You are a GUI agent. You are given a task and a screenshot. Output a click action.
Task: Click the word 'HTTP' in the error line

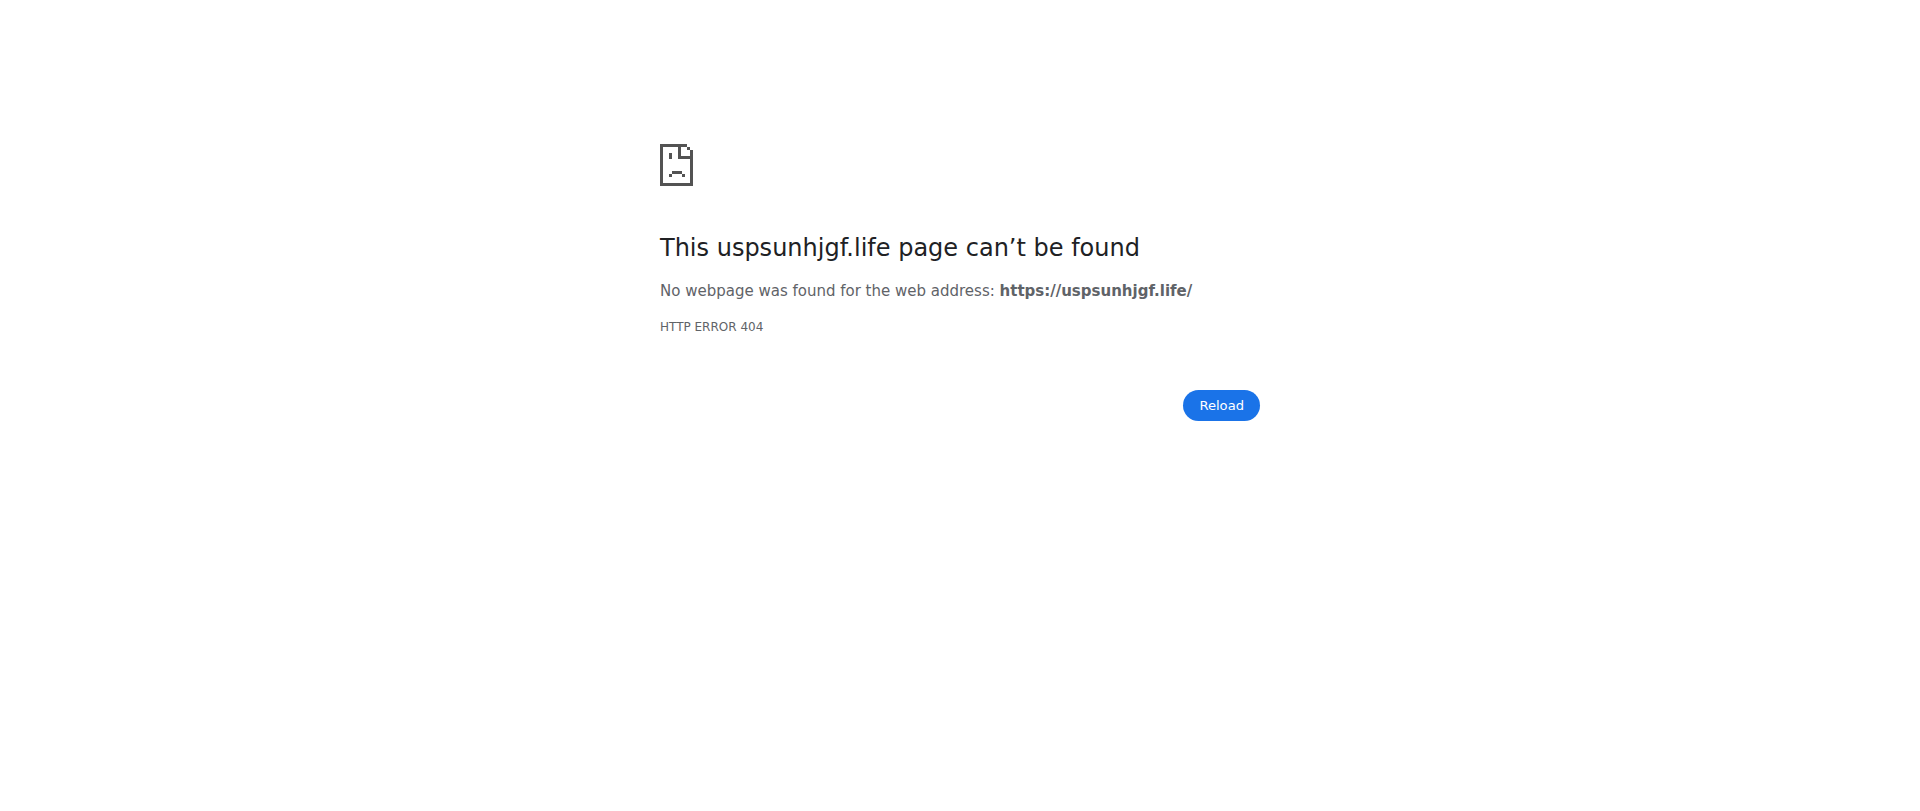click(x=675, y=327)
